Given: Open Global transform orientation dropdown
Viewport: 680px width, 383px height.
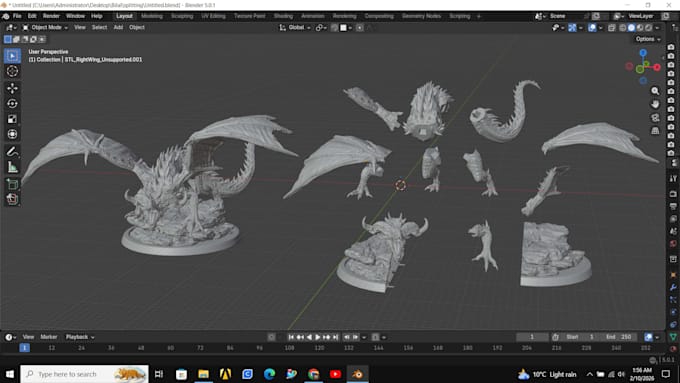Looking at the screenshot, I should pyautogui.click(x=294, y=28).
